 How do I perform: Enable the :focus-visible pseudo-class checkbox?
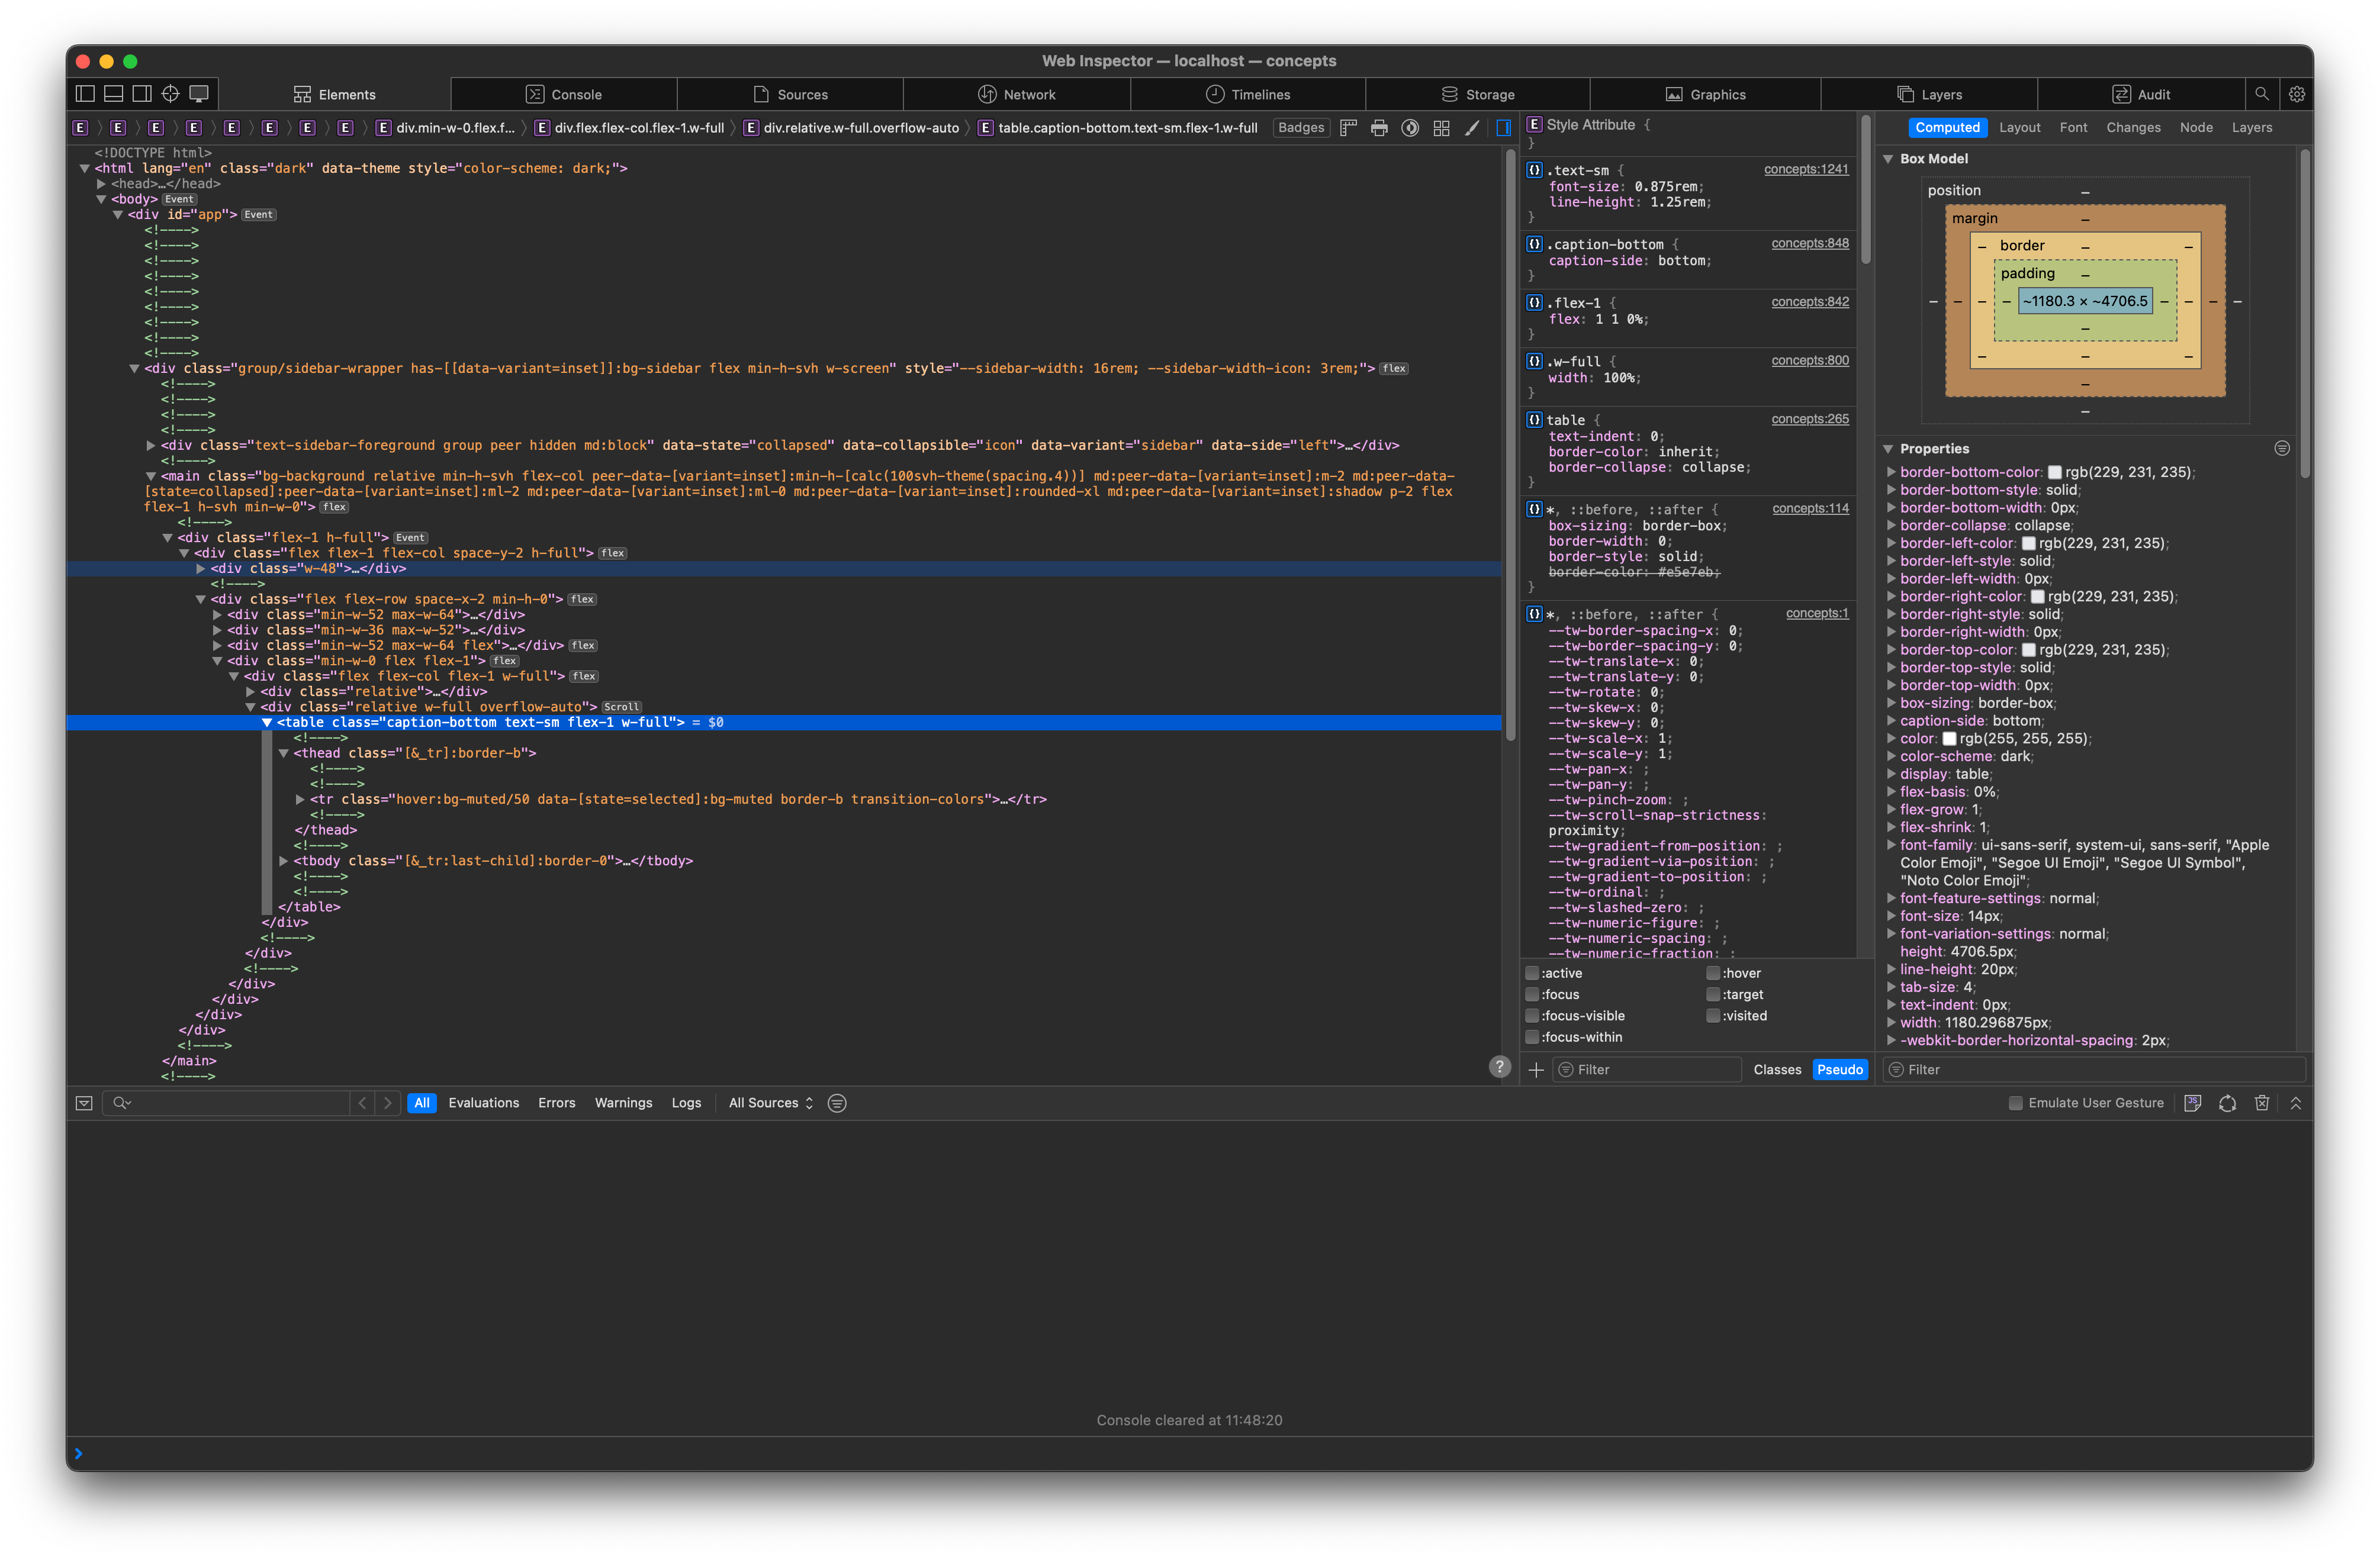1531,1016
